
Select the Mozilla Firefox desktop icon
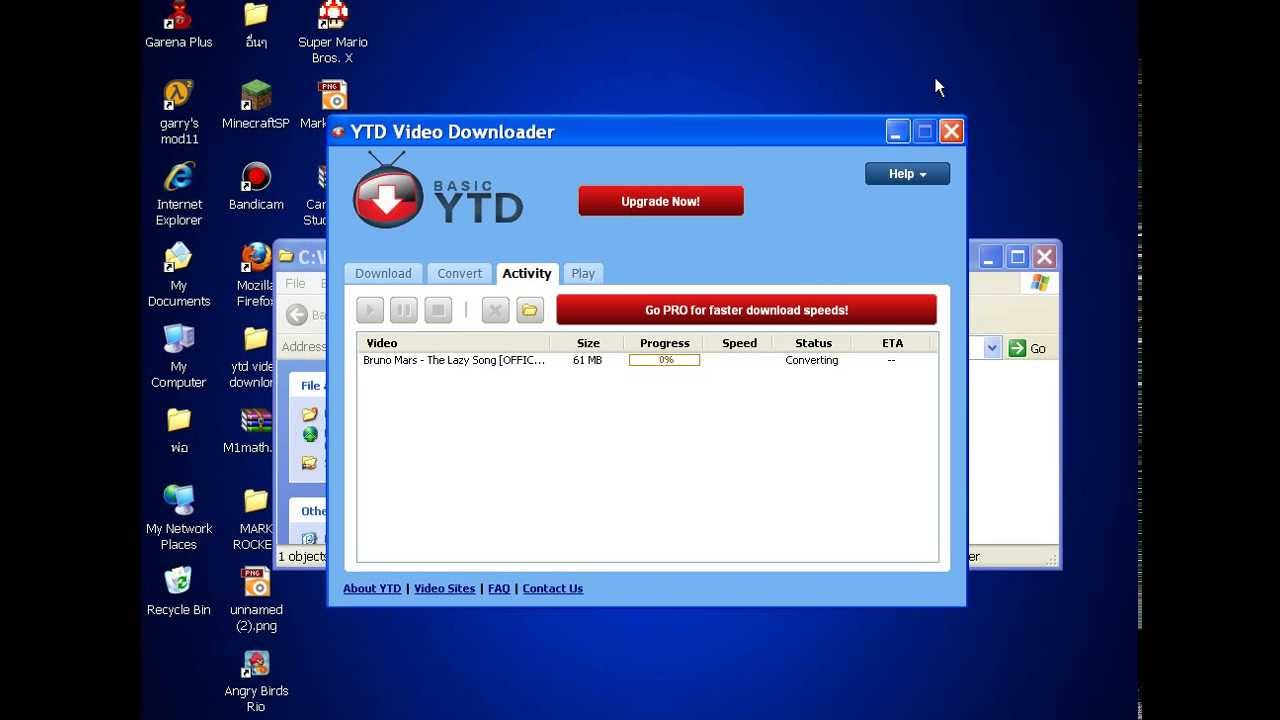(x=255, y=275)
